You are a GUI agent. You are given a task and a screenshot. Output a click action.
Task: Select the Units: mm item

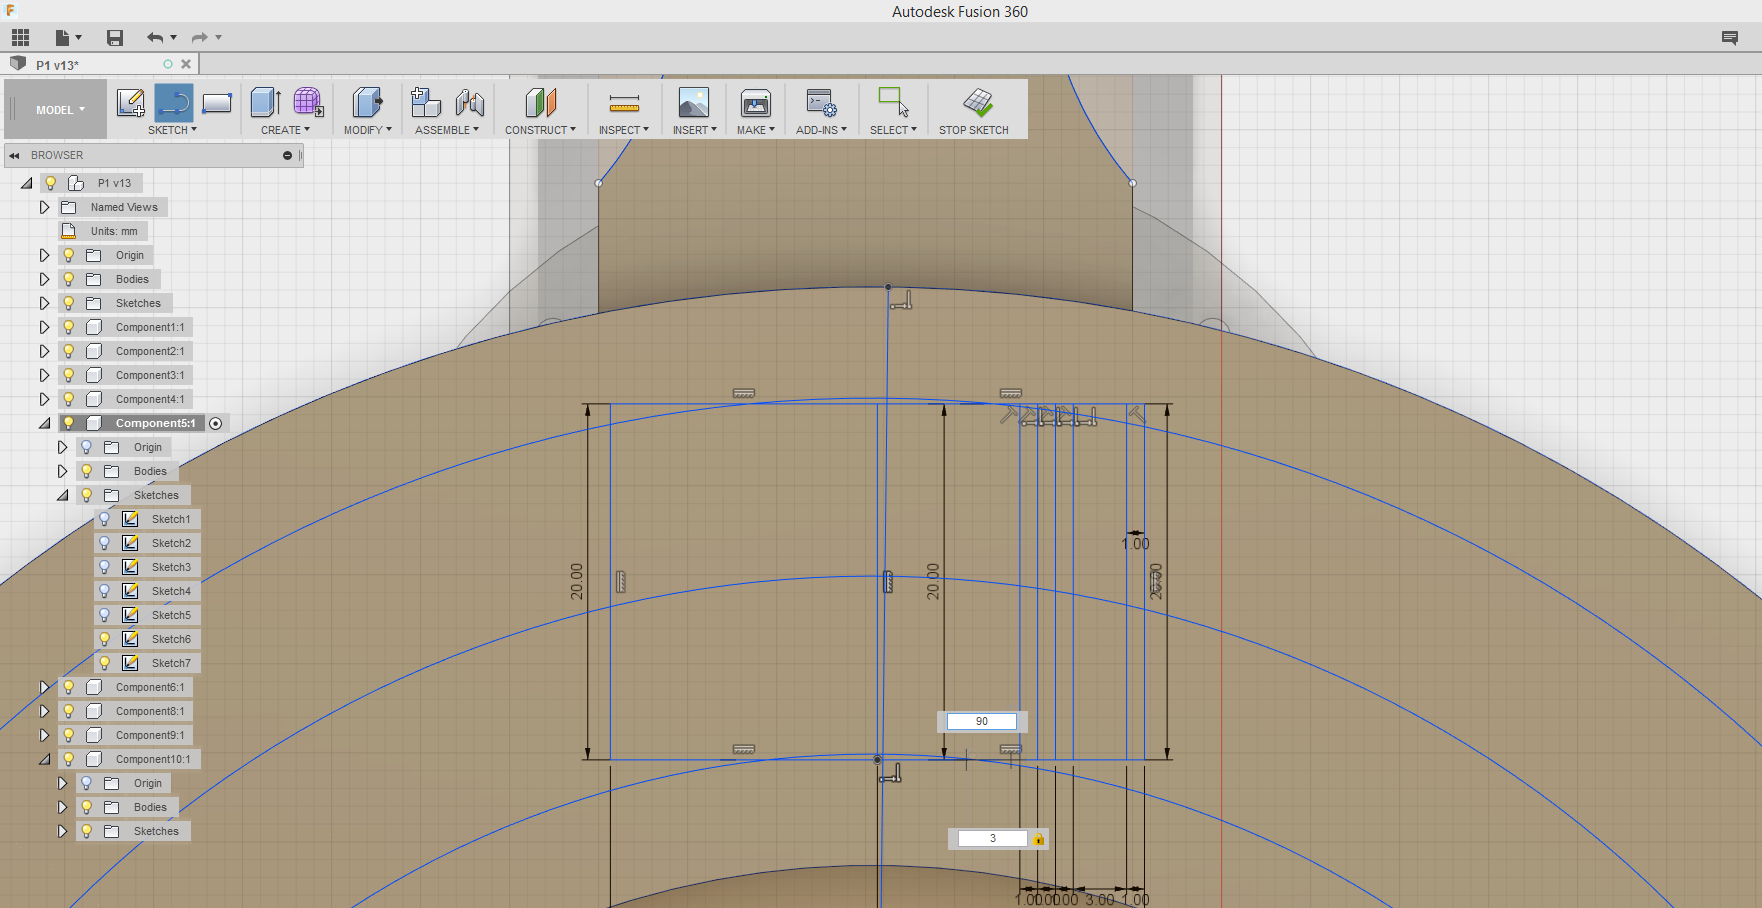tap(114, 231)
